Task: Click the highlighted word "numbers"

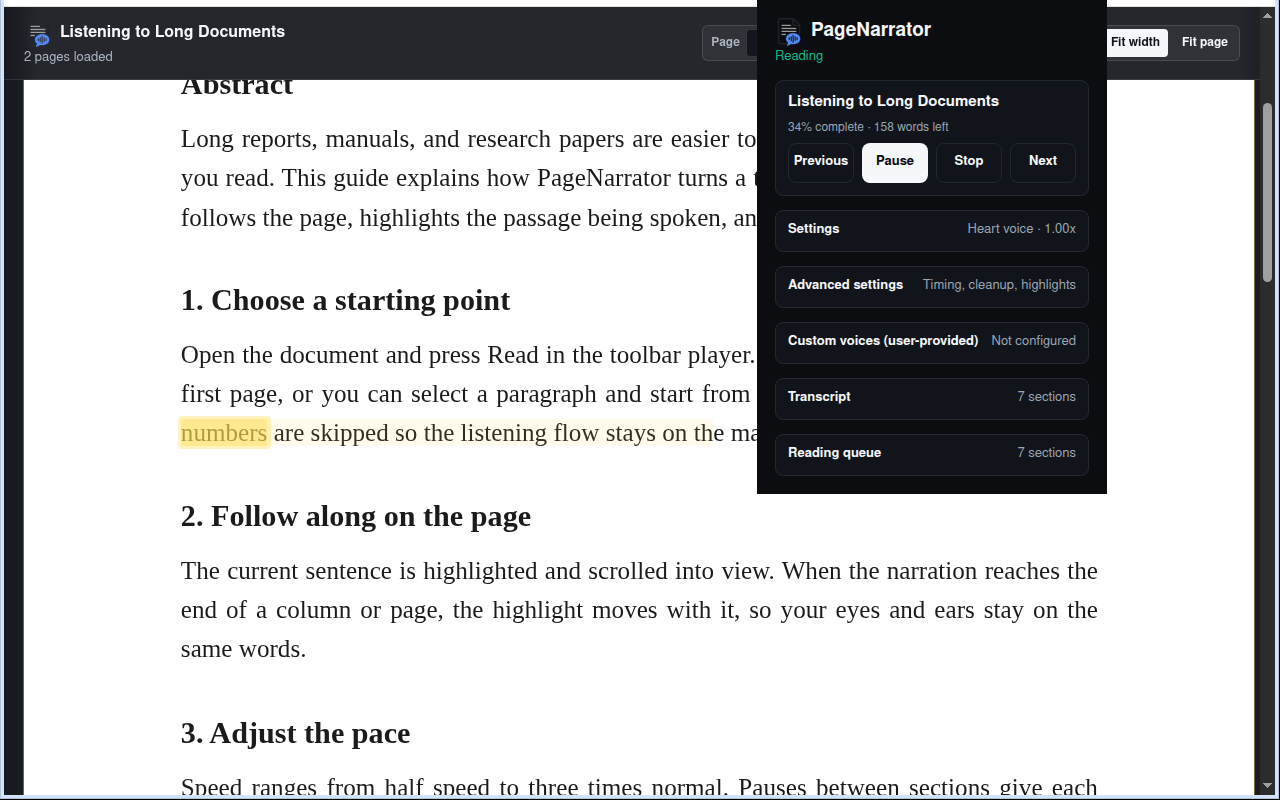Action: (x=224, y=433)
